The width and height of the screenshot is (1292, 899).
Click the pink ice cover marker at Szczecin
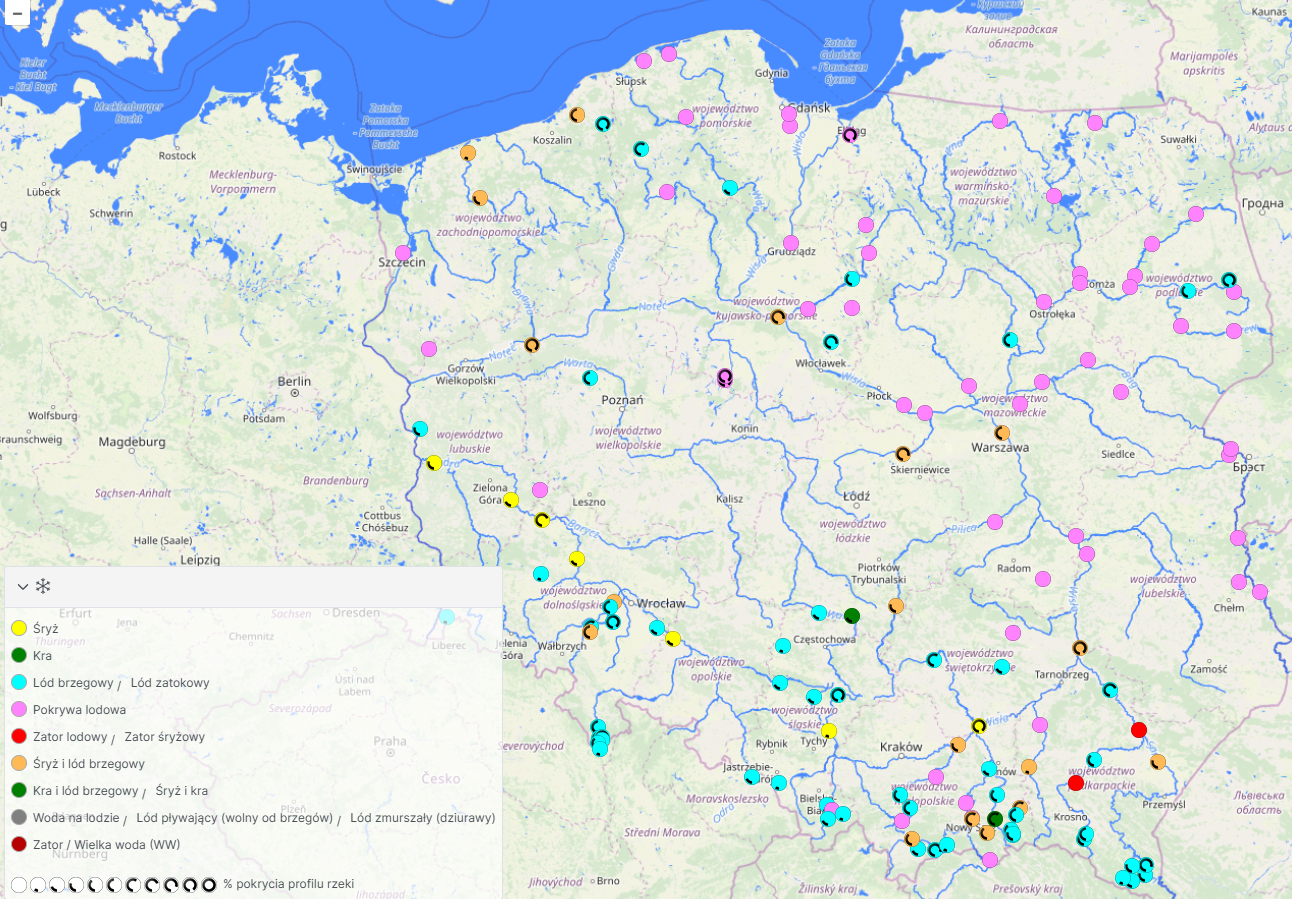[403, 253]
